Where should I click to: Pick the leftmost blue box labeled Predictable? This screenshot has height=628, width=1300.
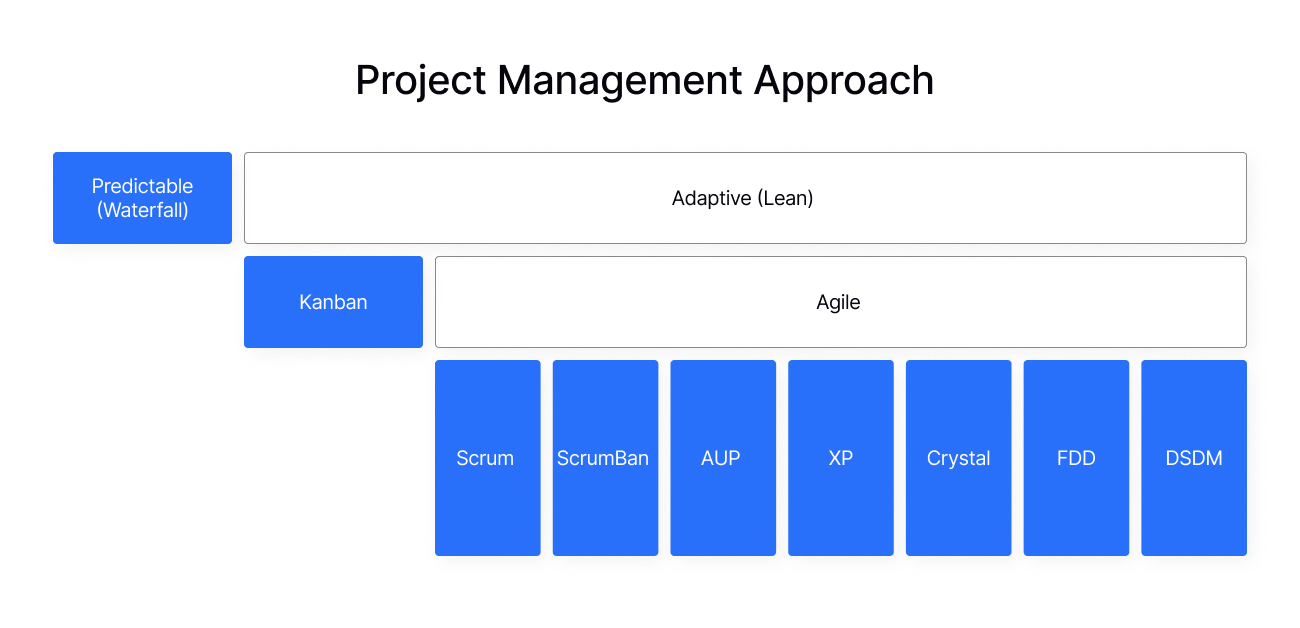(142, 197)
